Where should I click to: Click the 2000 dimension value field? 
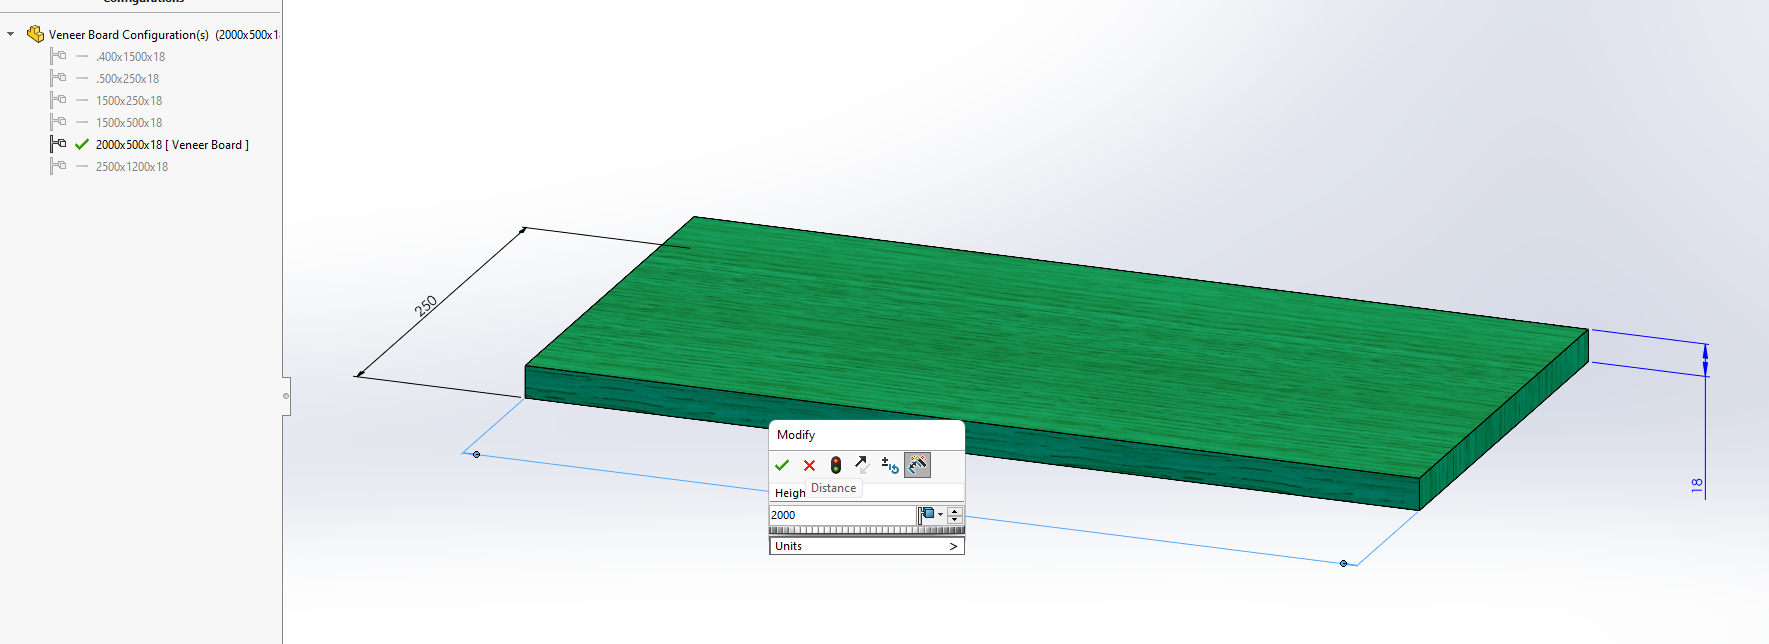click(x=840, y=515)
